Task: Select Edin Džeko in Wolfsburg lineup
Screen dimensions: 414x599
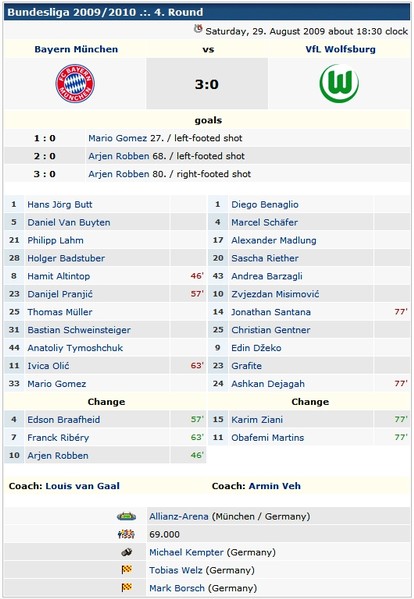Action: tap(256, 348)
